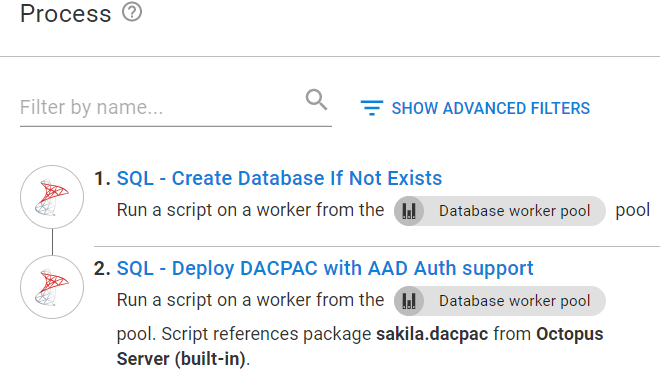Open SQL - Create Database If Not Exists
Viewport: 660px width, 382px height.
click(279, 178)
